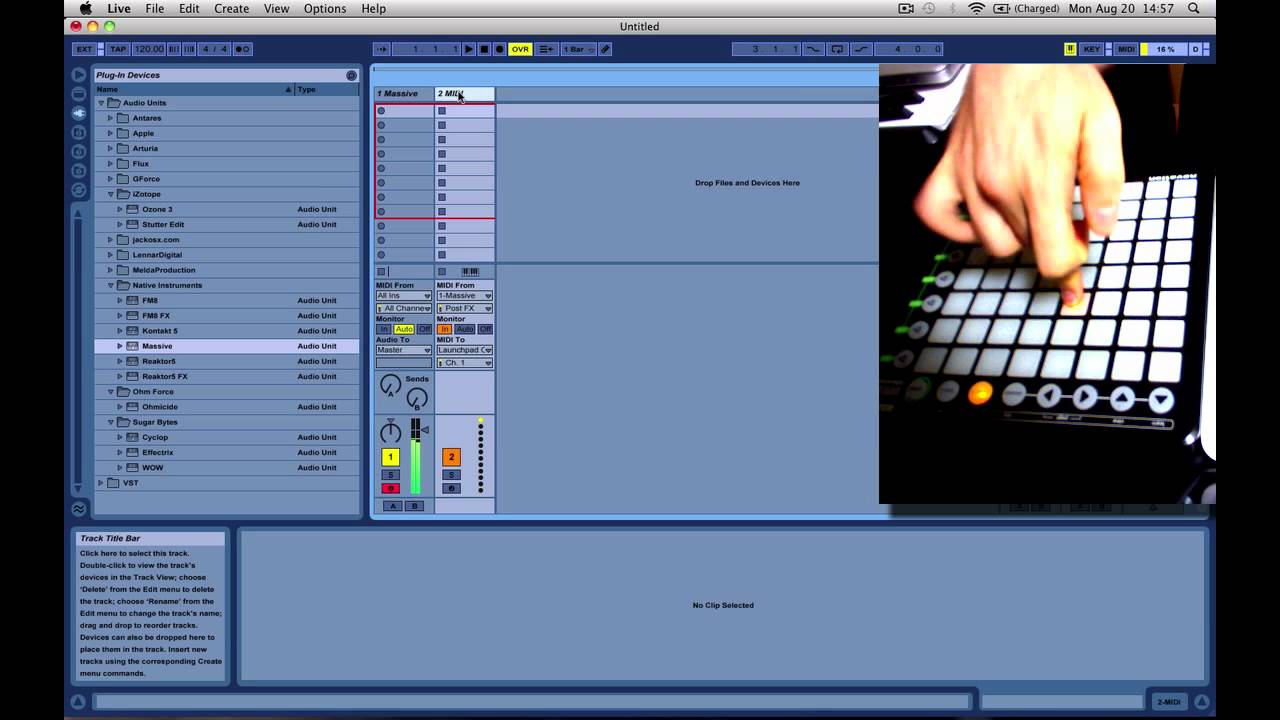Enable MIDI map mode

pyautogui.click(x=1126, y=49)
